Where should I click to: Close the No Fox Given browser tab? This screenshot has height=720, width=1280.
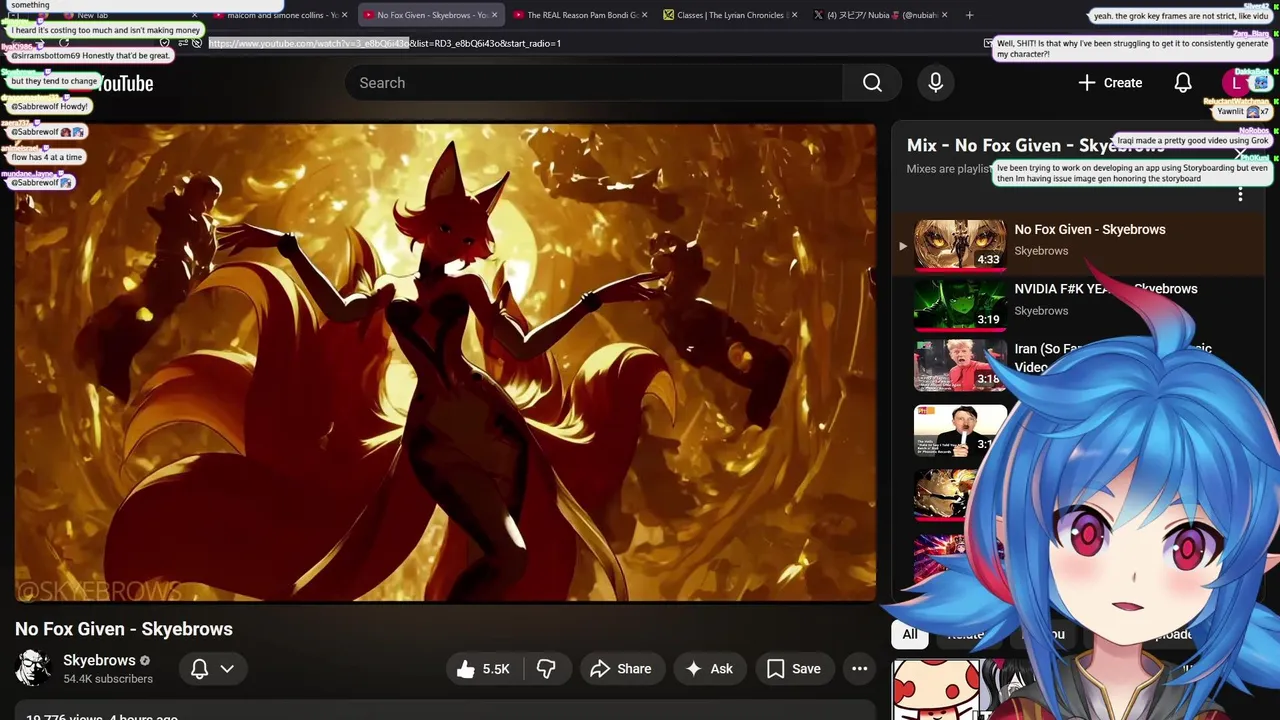click(494, 15)
